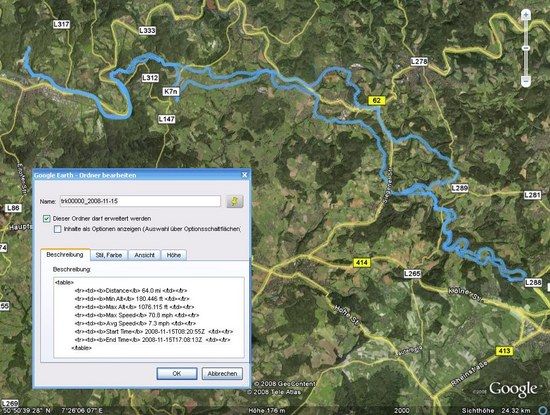Screen dimensions: 550x415
Task: Click the L289 road label
Action: [x=460, y=188]
